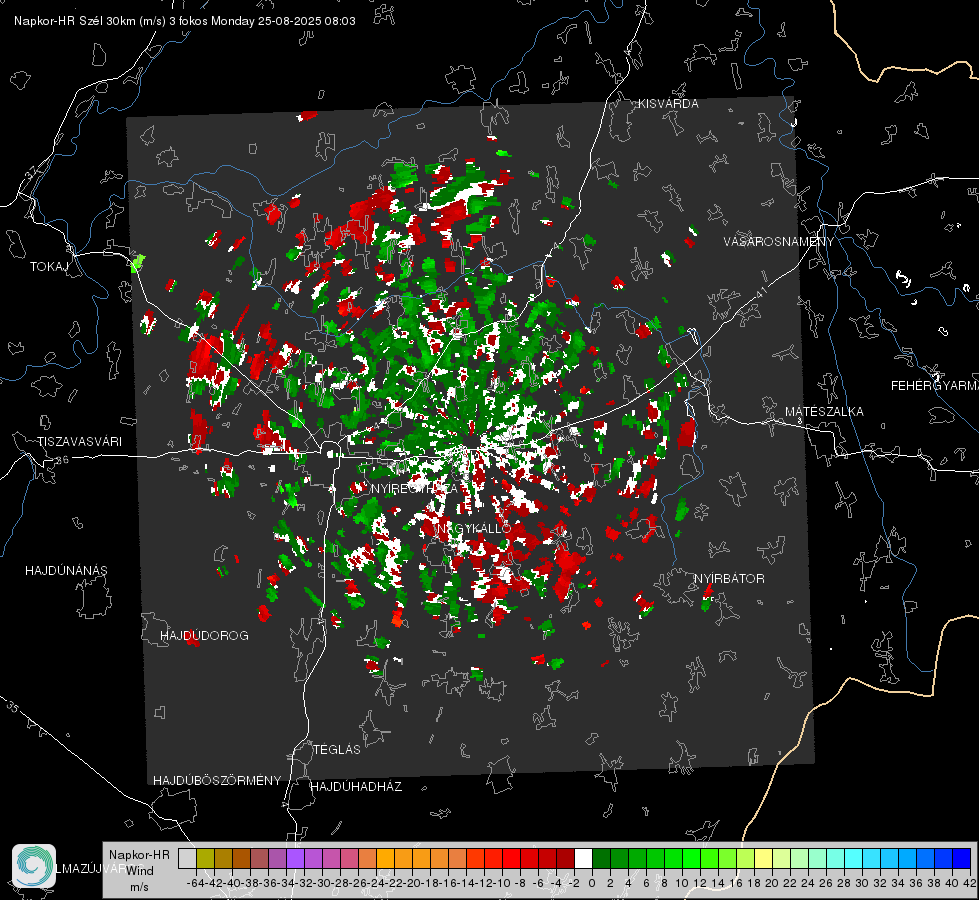979x900 pixels.
Task: Click the radar title and timestamp text
Action: coord(185,21)
